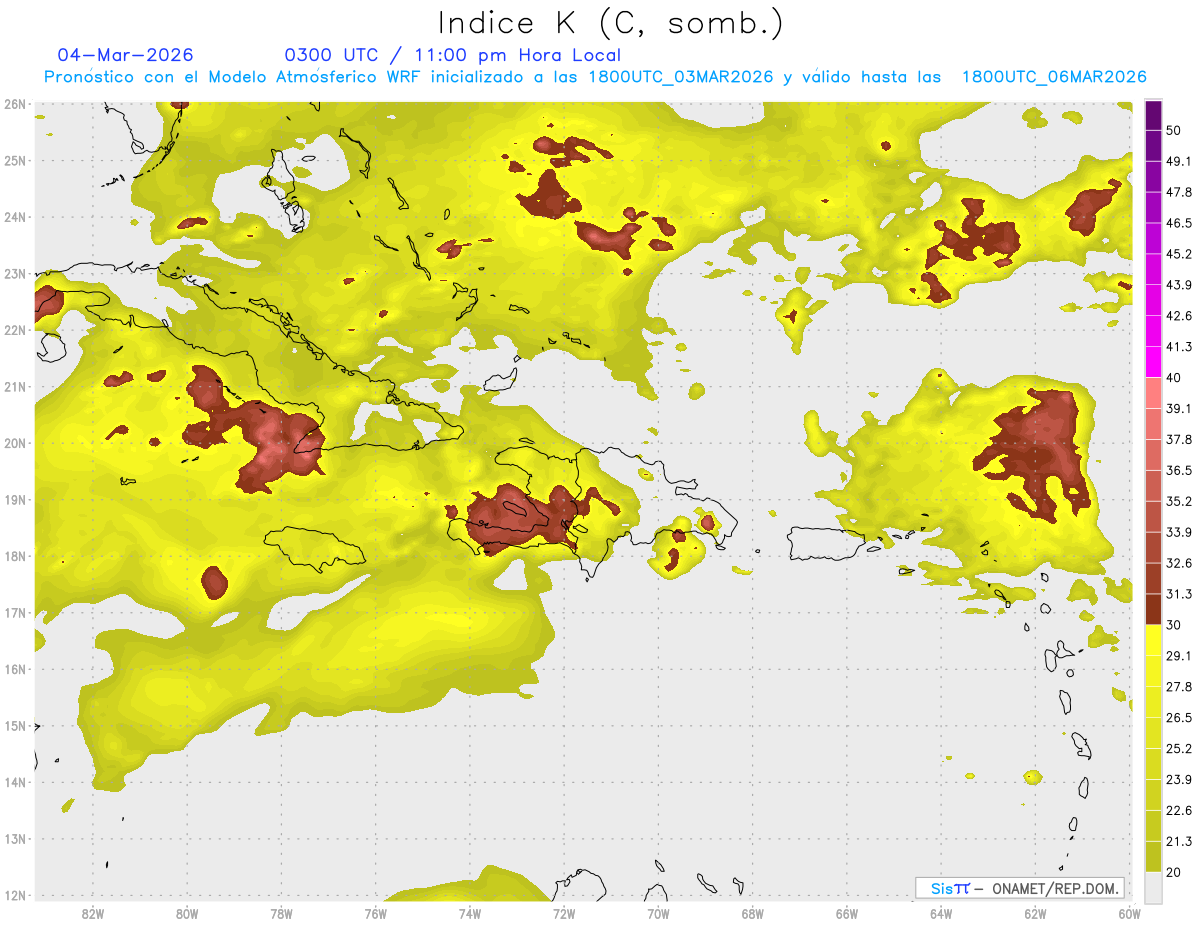
Task: Click the colorbar label '31.3'
Action: pyautogui.click(x=1179, y=594)
